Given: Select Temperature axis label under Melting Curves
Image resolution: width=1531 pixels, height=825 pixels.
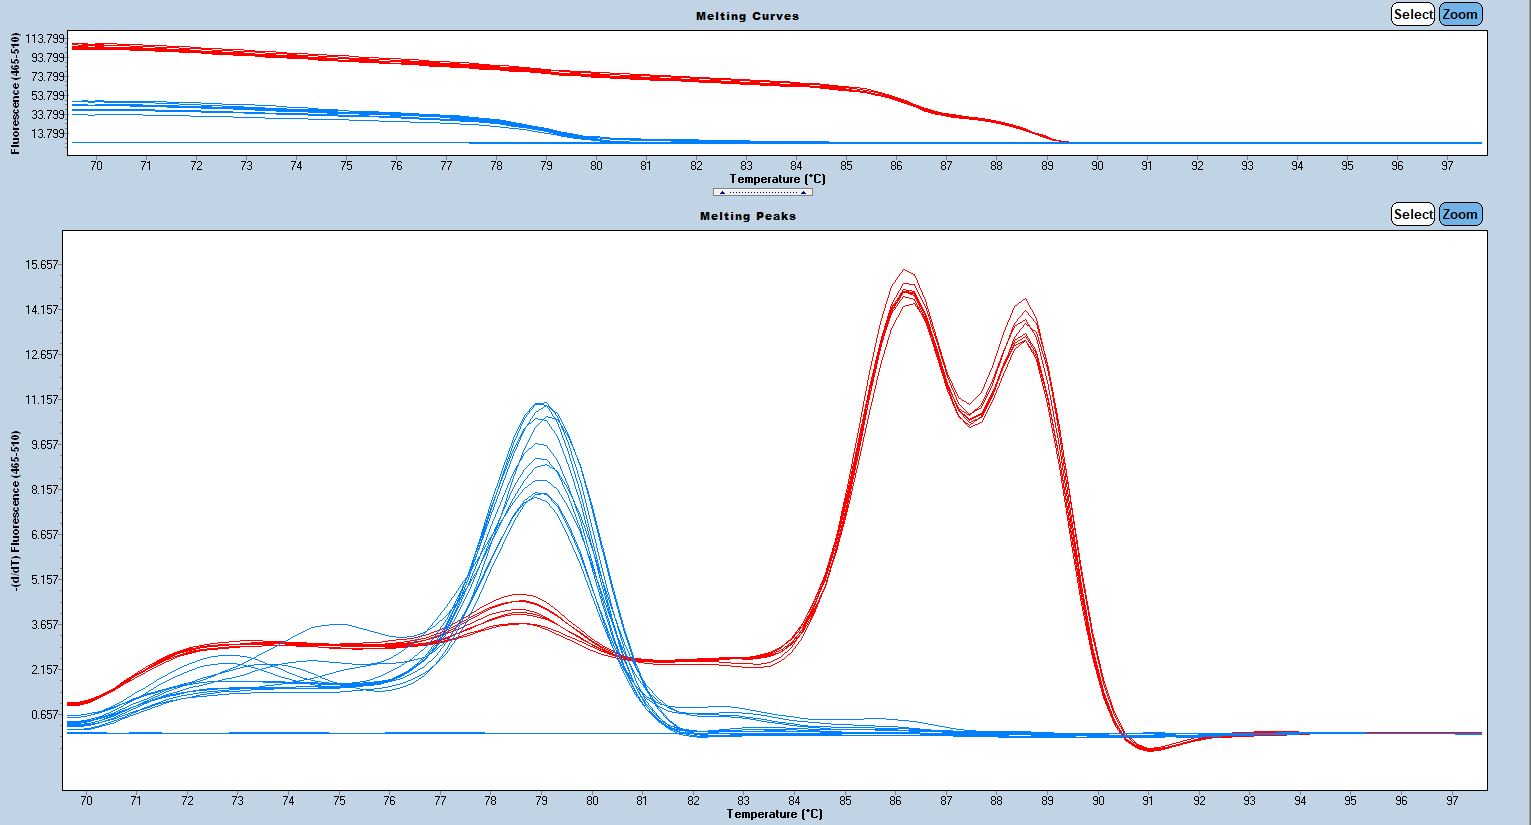Looking at the screenshot, I should pos(777,179).
